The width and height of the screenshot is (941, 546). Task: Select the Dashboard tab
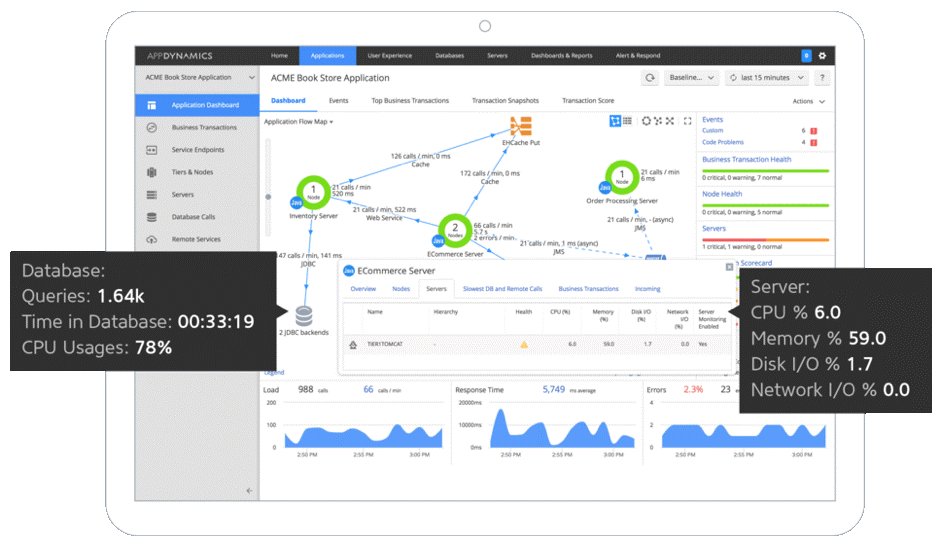(288, 101)
